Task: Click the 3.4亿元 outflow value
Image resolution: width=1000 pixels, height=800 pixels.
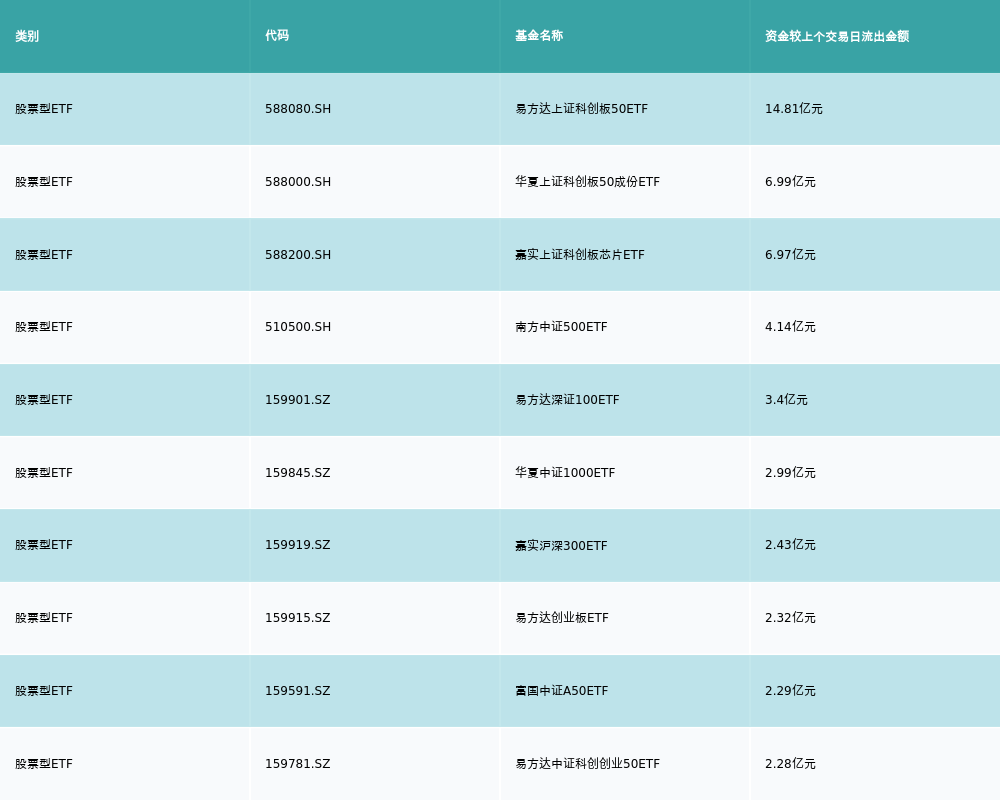Action: pyautogui.click(x=786, y=400)
